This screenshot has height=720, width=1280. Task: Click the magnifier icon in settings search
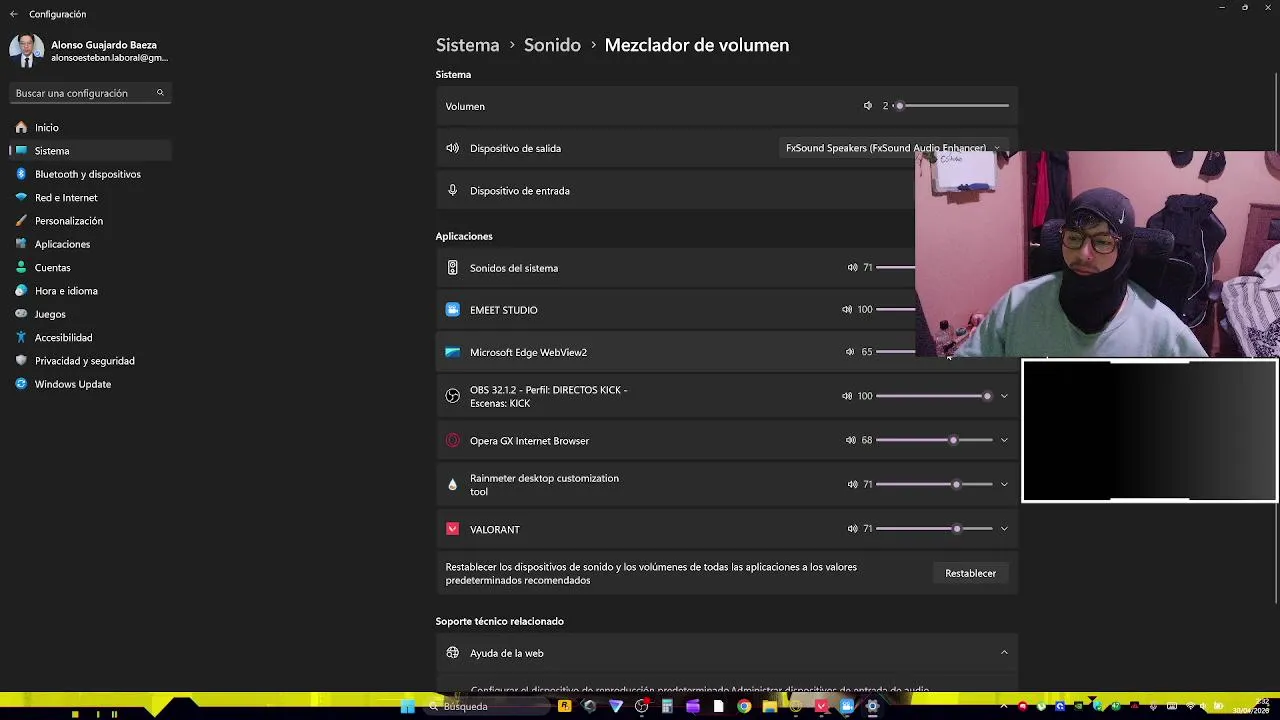[160, 93]
